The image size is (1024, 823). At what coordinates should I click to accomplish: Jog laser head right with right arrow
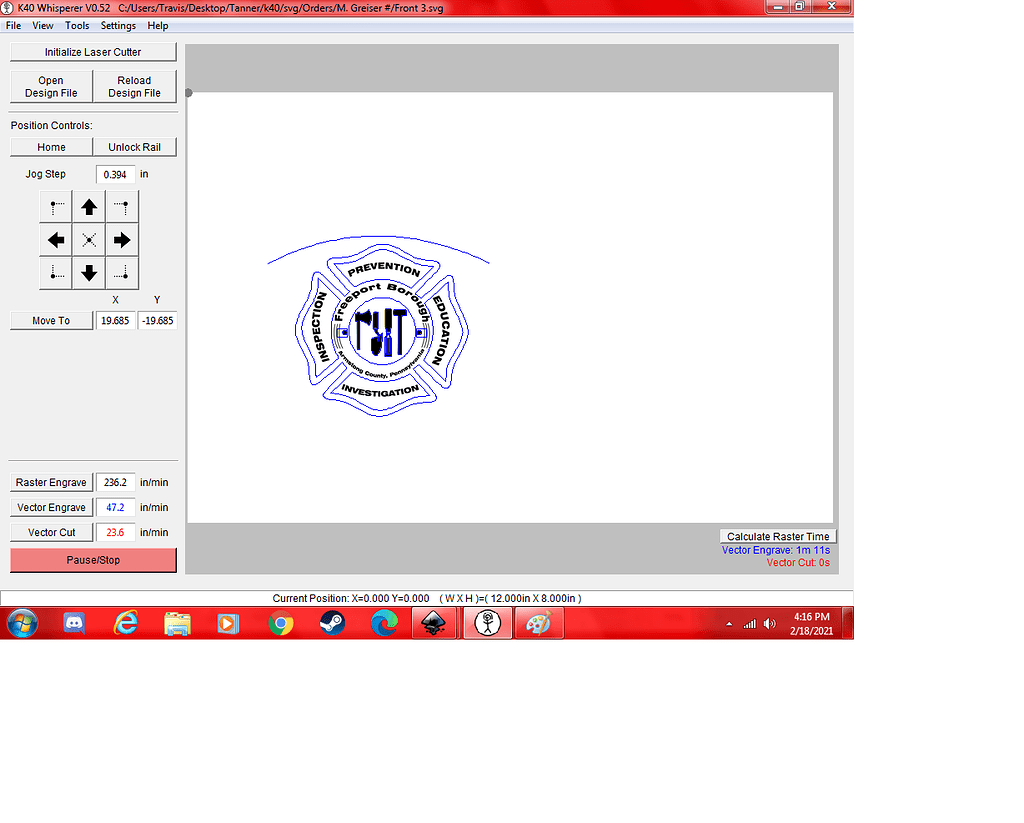click(122, 240)
